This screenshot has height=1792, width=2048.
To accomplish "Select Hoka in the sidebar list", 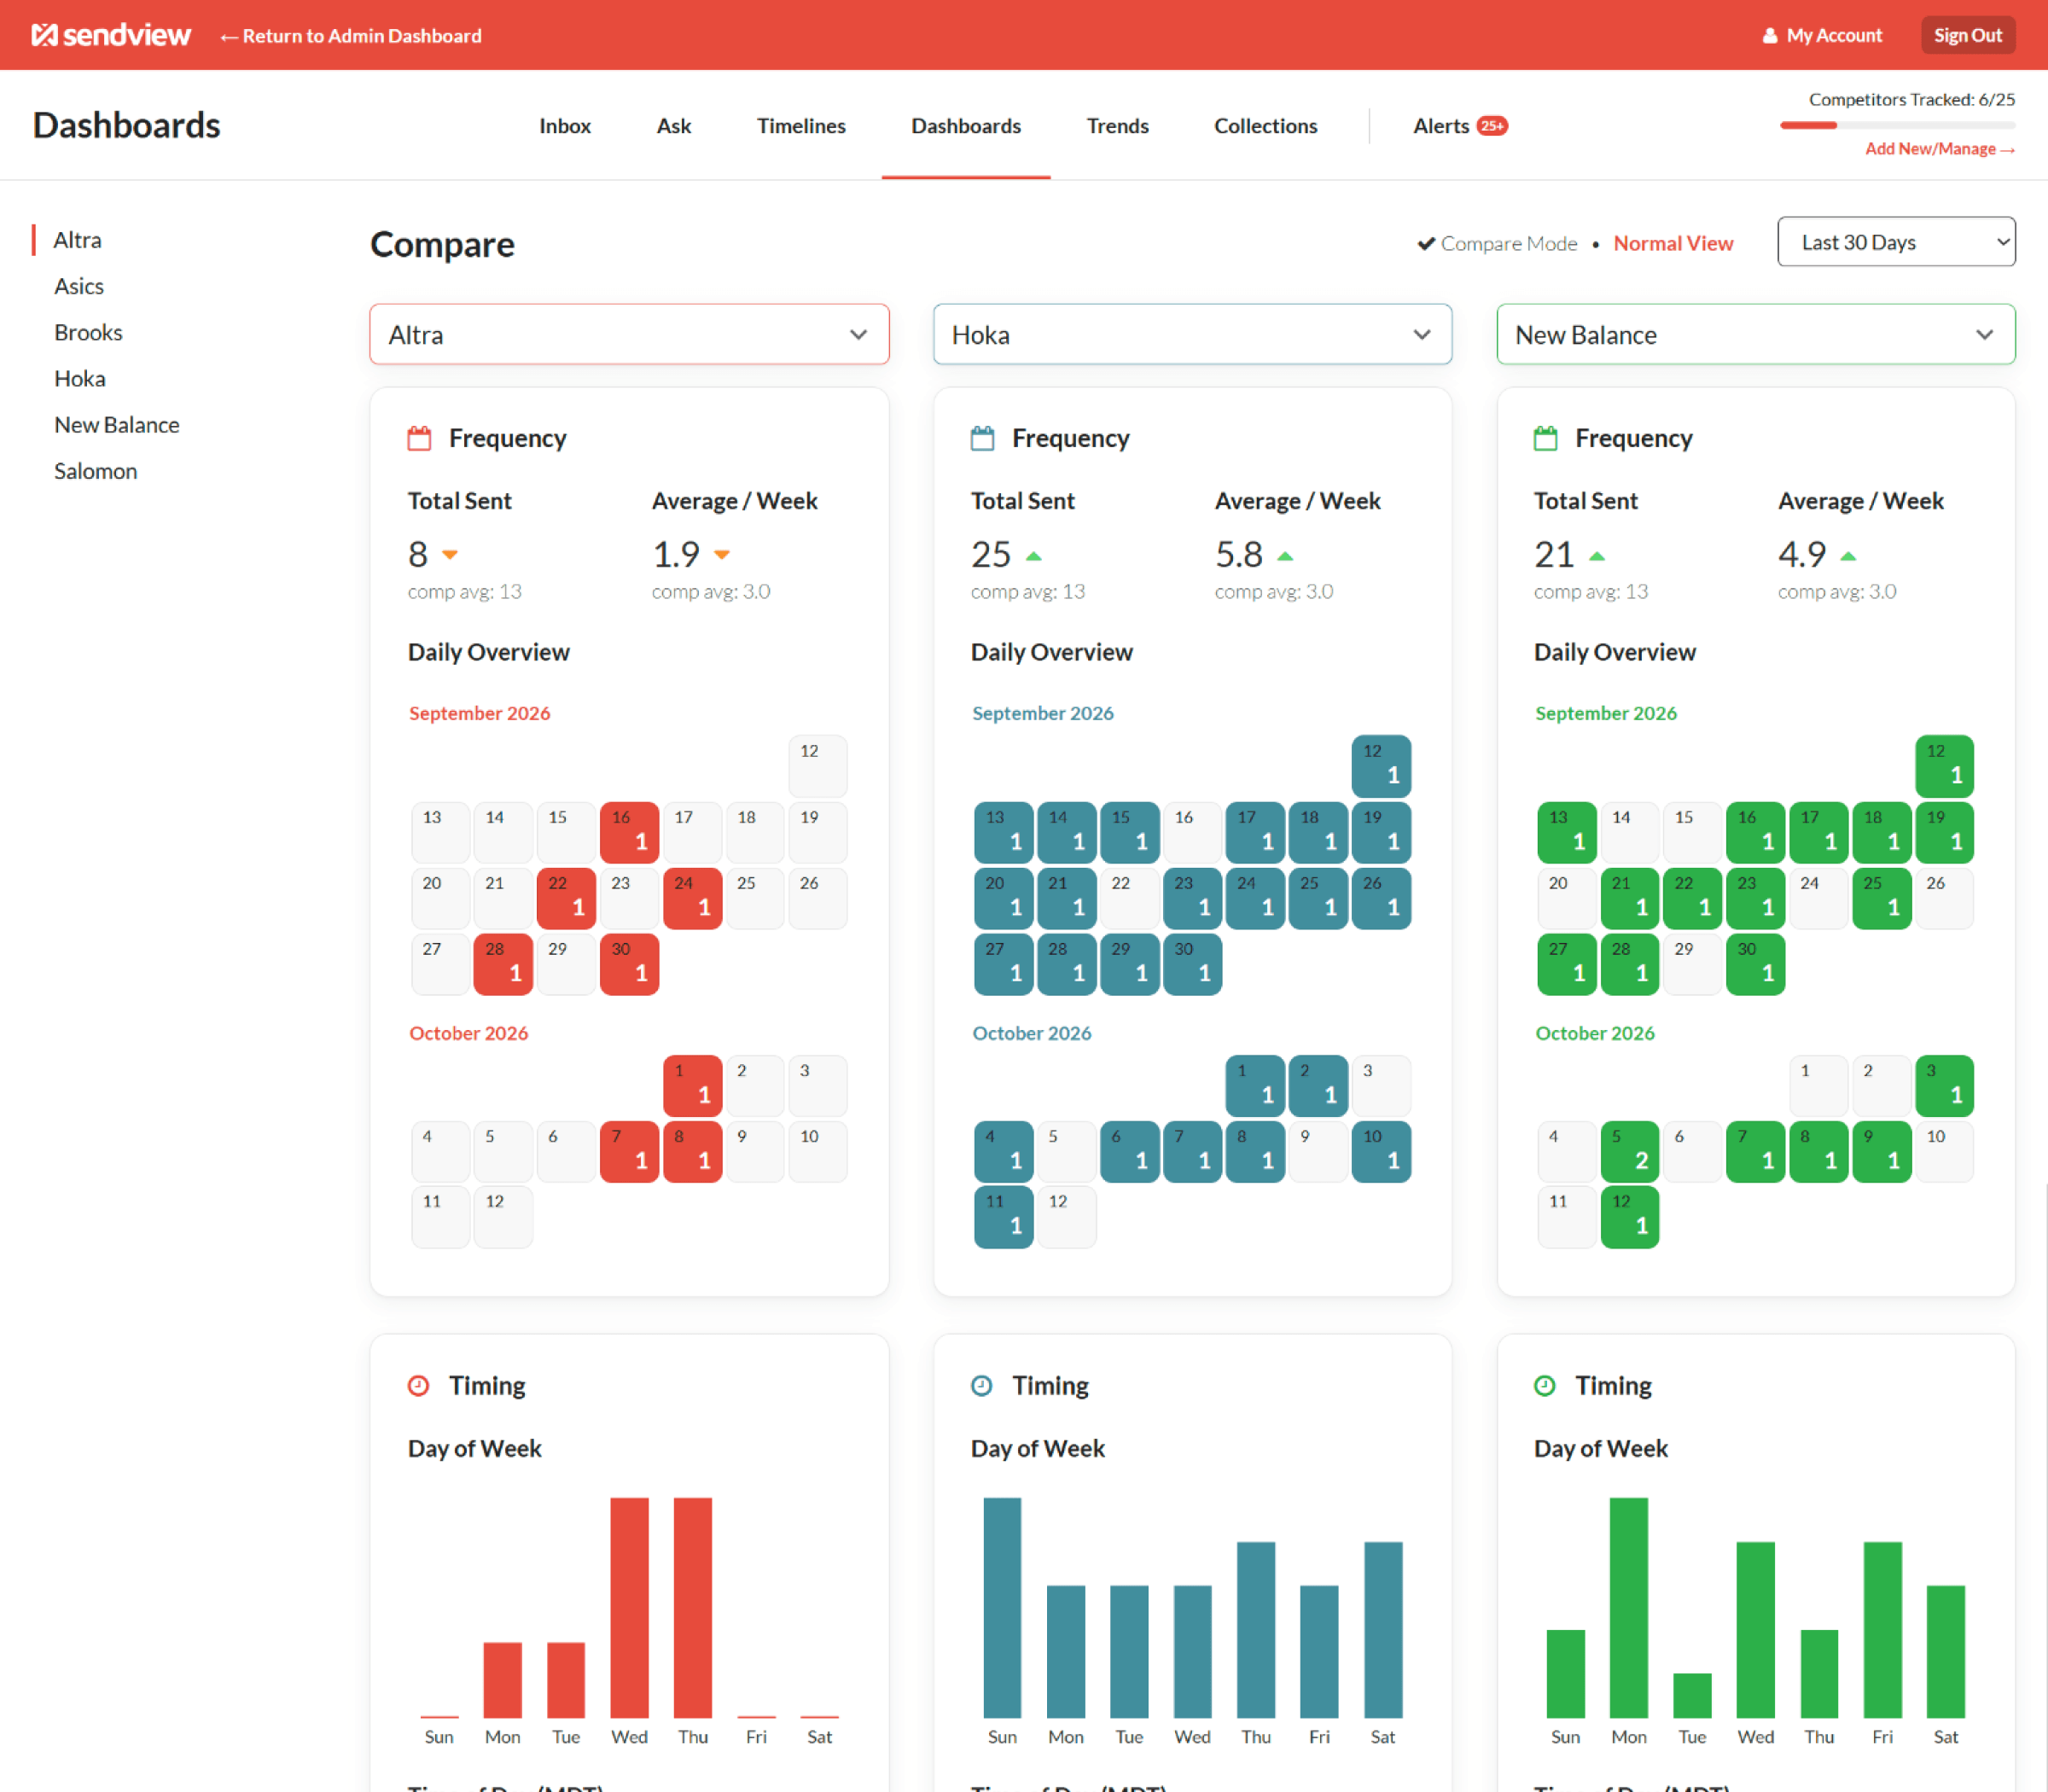I will (80, 379).
